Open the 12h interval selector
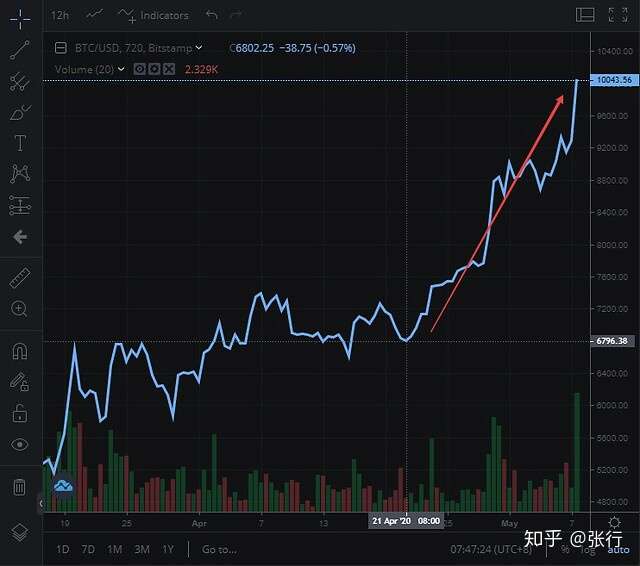 point(60,16)
